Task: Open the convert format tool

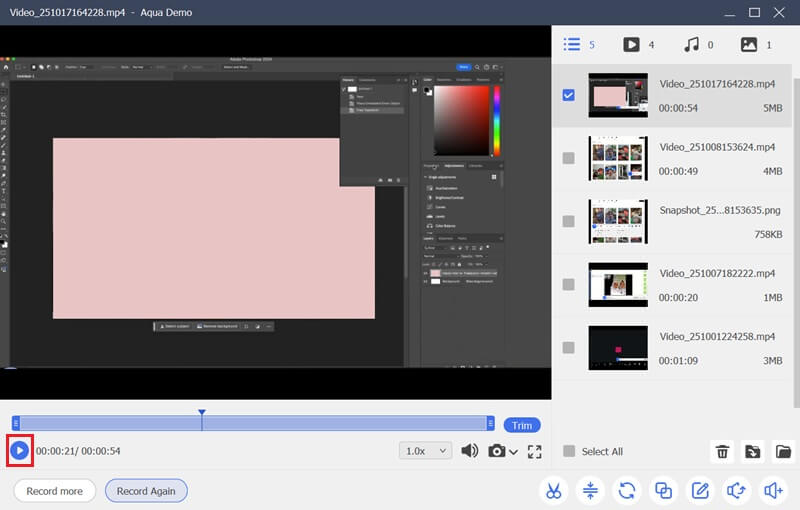Action: [x=627, y=491]
